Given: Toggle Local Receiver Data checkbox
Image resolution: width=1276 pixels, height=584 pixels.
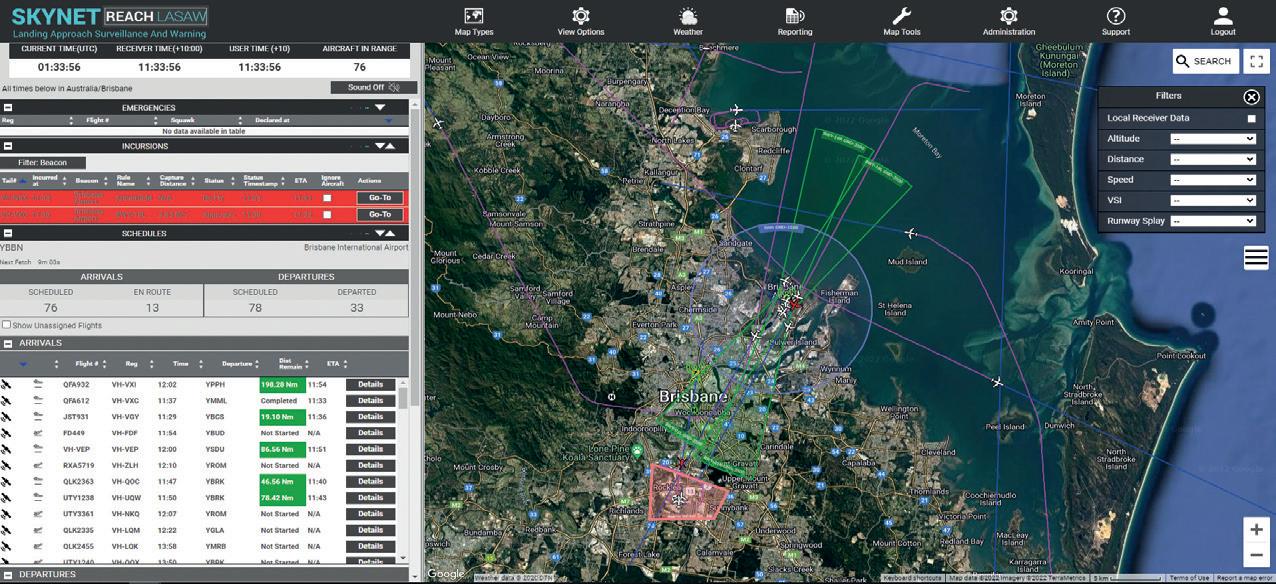Looking at the screenshot, I should (1251, 118).
